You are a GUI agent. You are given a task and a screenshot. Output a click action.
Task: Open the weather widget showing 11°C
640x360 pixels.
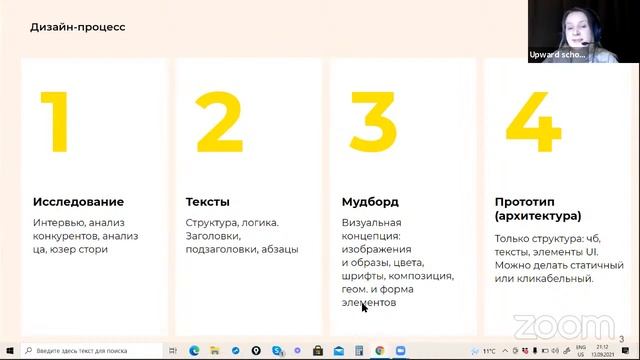click(484, 351)
